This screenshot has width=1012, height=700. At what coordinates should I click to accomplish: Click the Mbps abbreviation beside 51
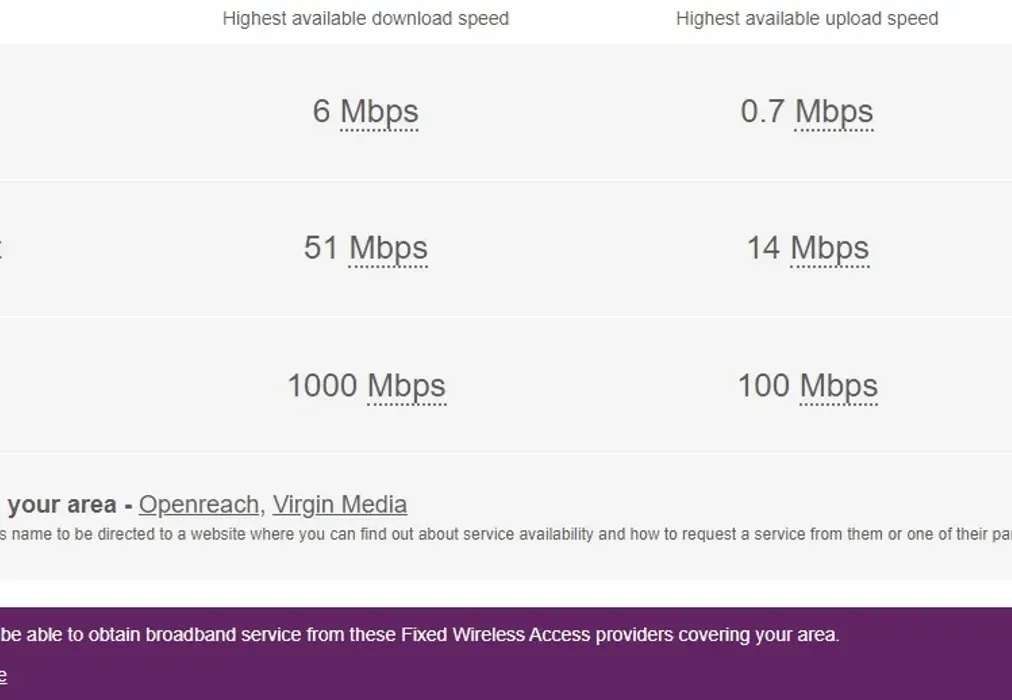(388, 248)
